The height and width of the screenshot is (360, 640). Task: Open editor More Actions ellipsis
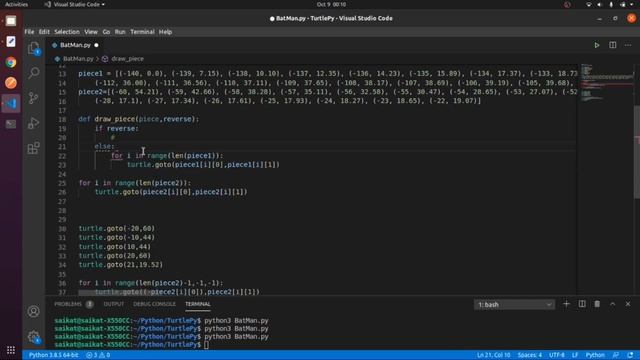tap(628, 45)
